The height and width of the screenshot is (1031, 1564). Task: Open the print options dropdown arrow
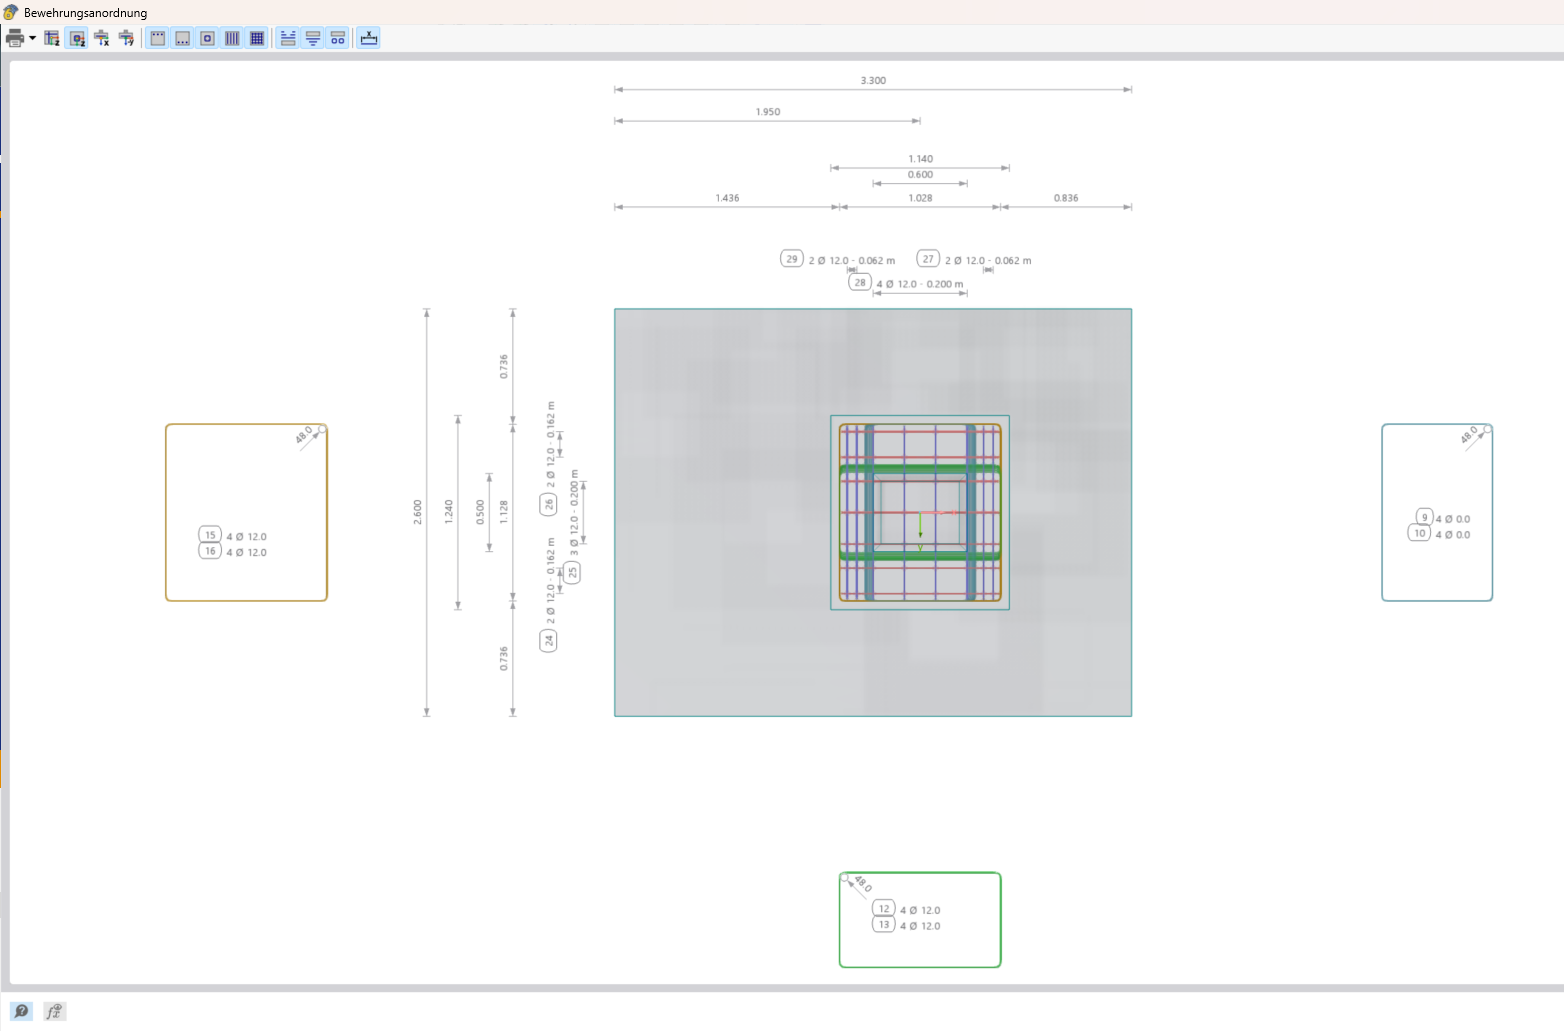point(31,38)
